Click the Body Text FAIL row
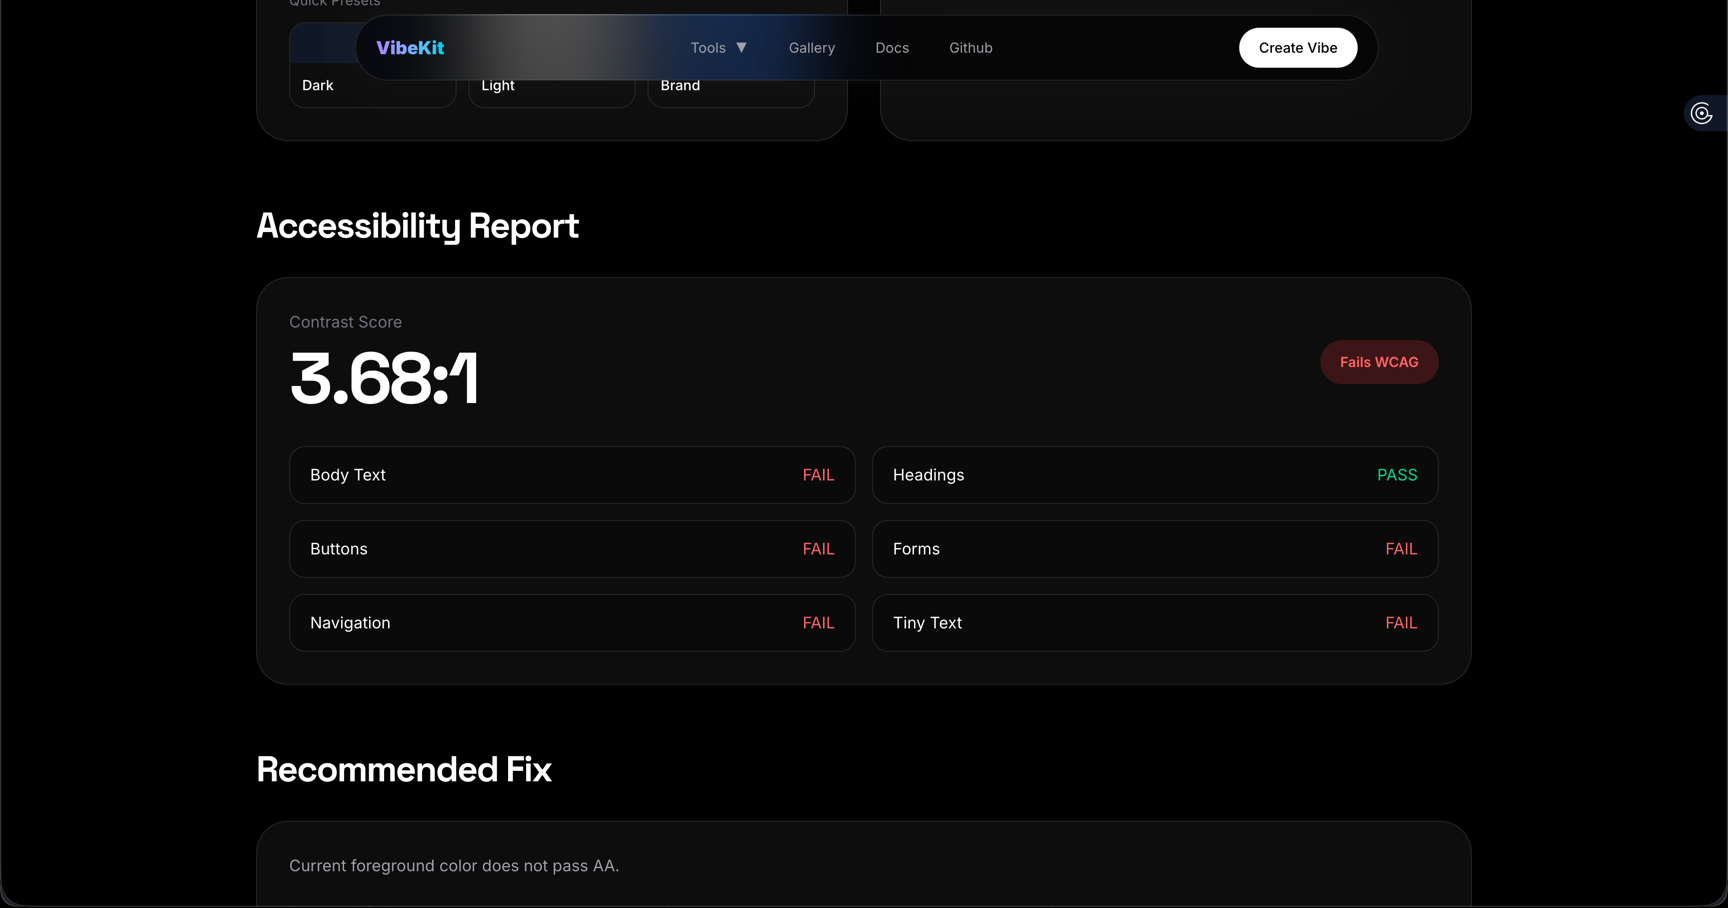Screen dimensions: 1728x908 pos(572,475)
